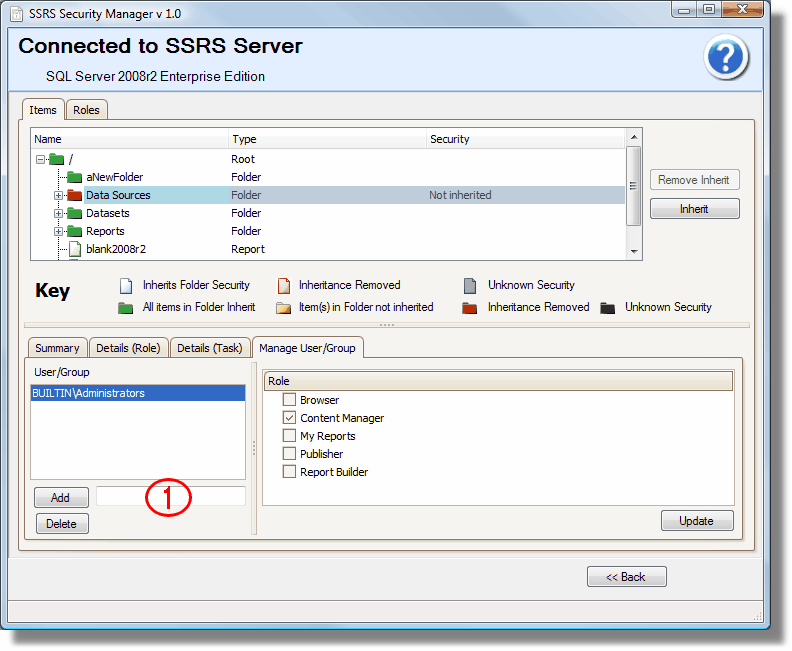This screenshot has width=792, height=651.
Task: Maximize the SSRS Security Manager window
Action: click(x=709, y=10)
